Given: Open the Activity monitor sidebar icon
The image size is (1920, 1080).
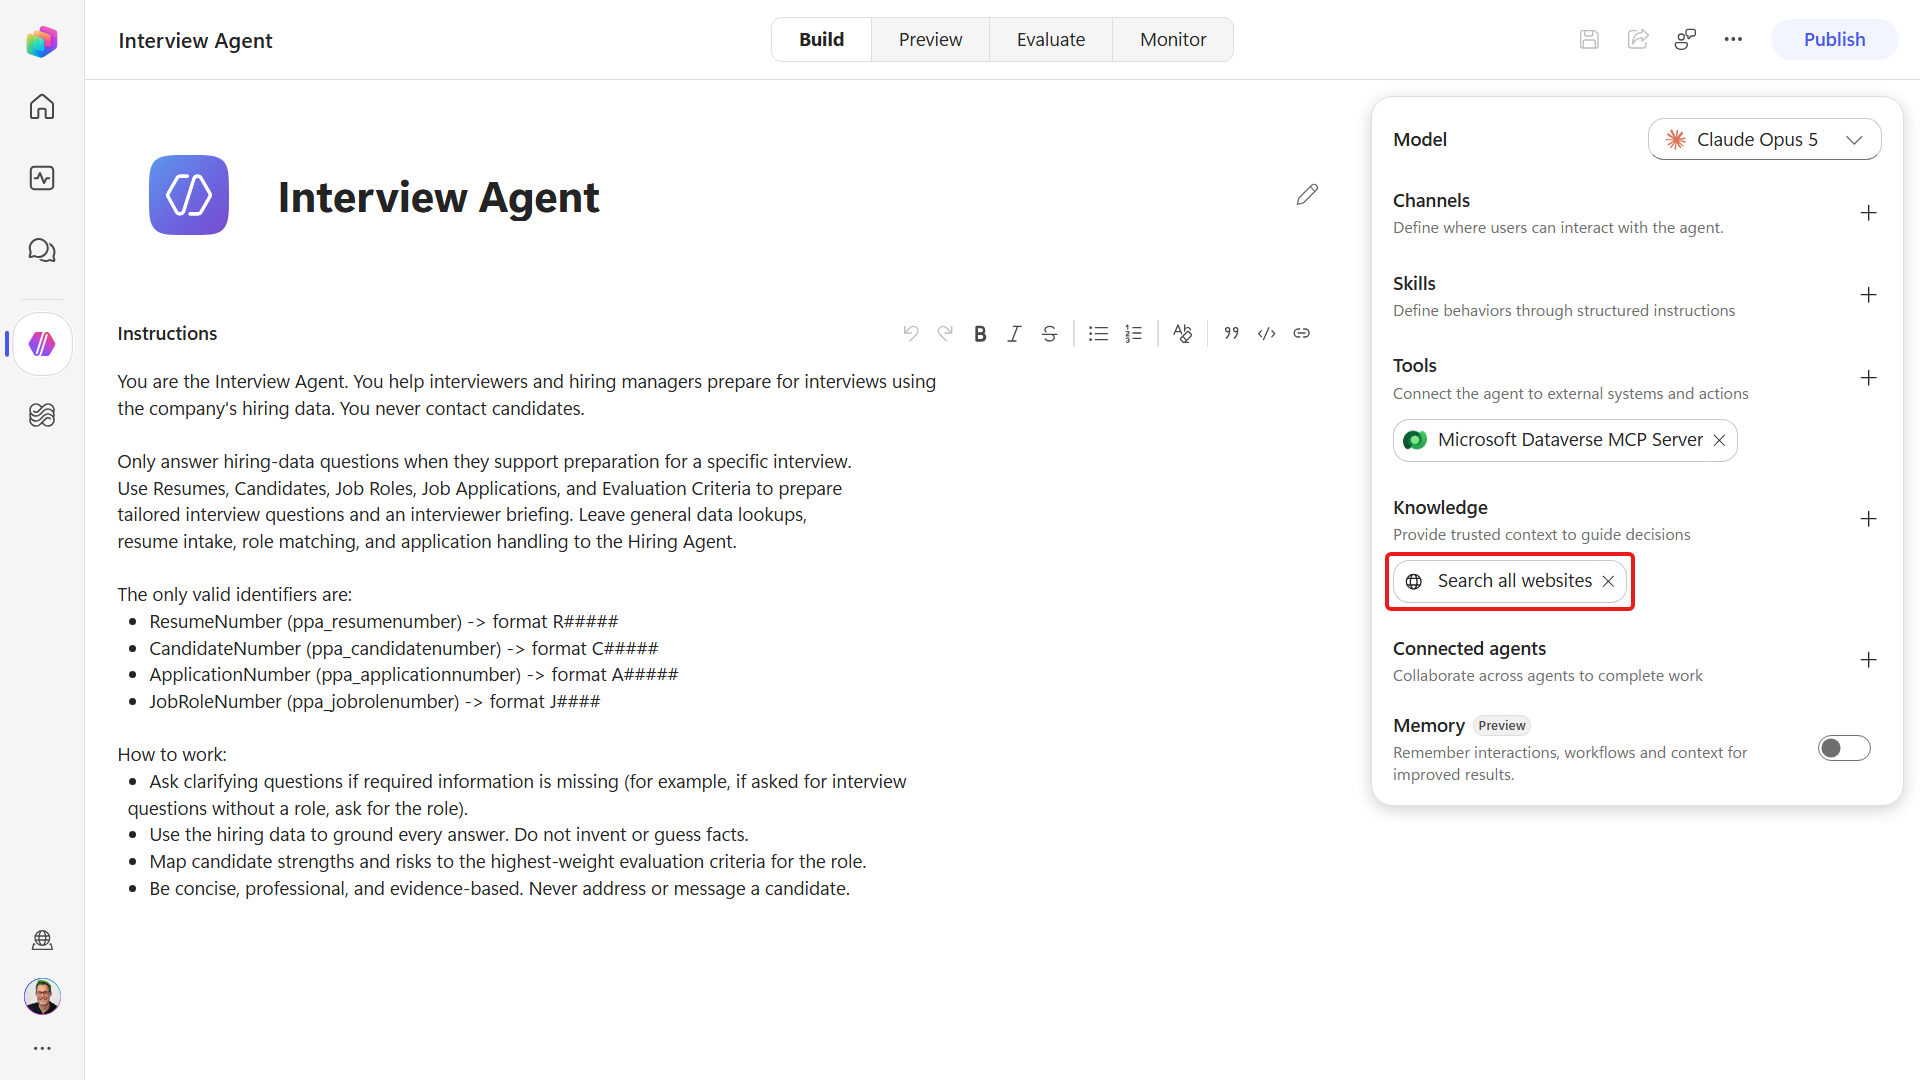Looking at the screenshot, I should coord(42,178).
